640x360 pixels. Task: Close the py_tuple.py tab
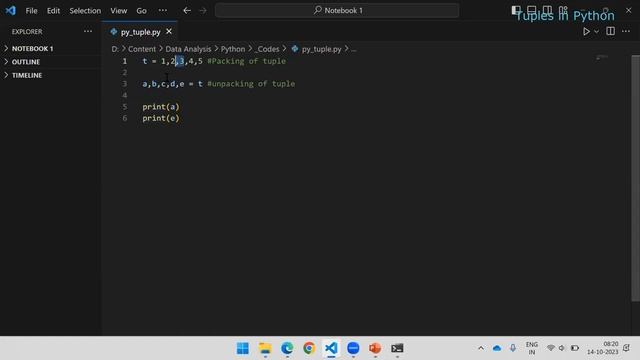[169, 31]
